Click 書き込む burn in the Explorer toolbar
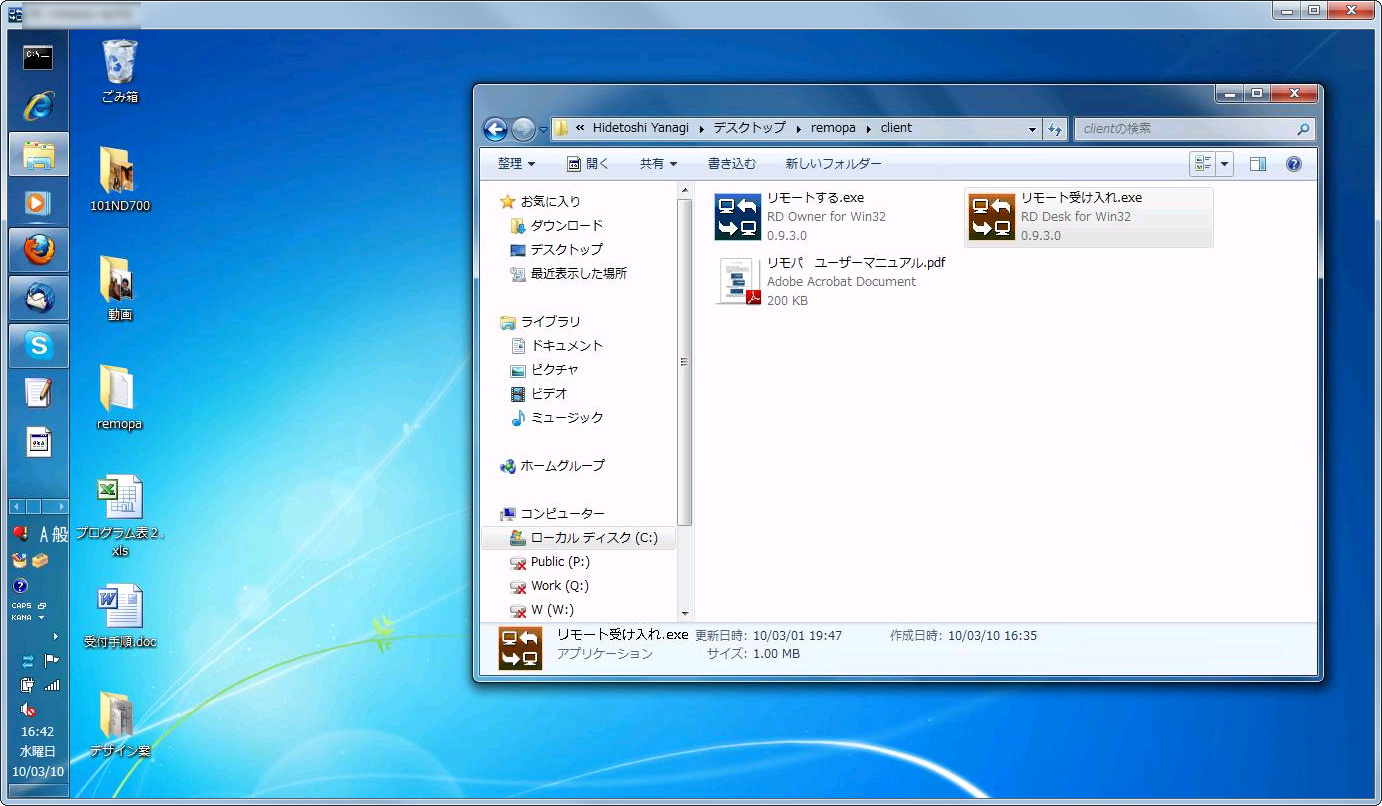 click(x=732, y=164)
